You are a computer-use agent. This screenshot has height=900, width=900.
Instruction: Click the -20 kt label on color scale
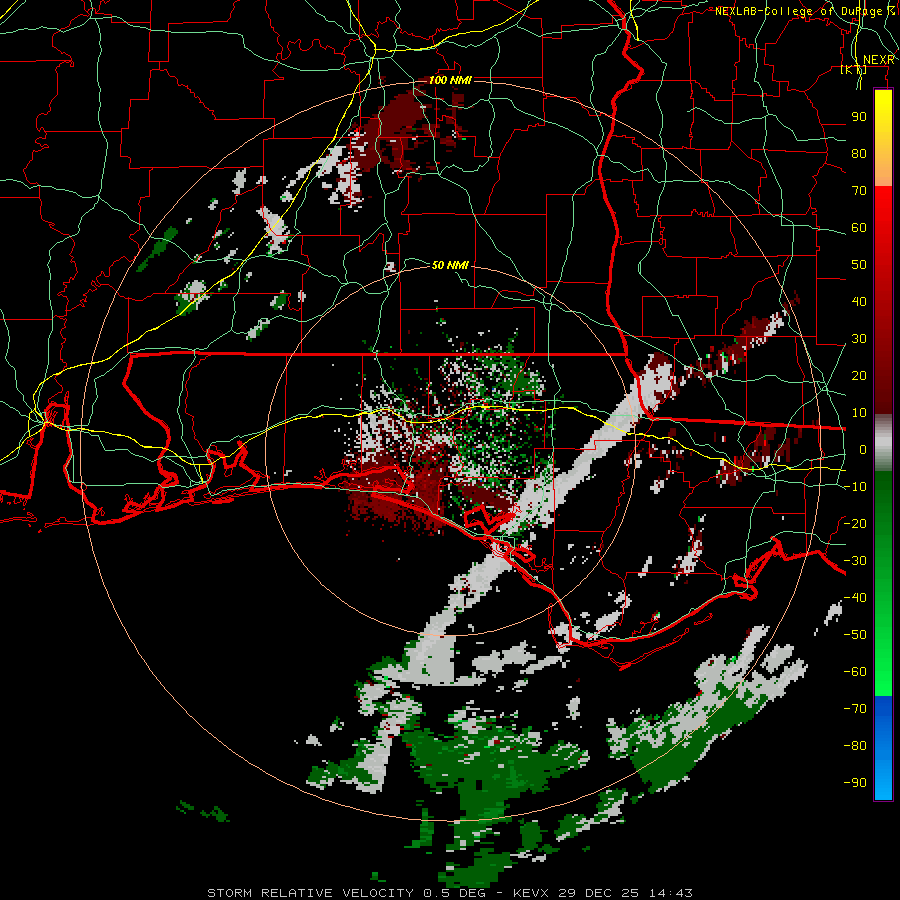coord(855,523)
